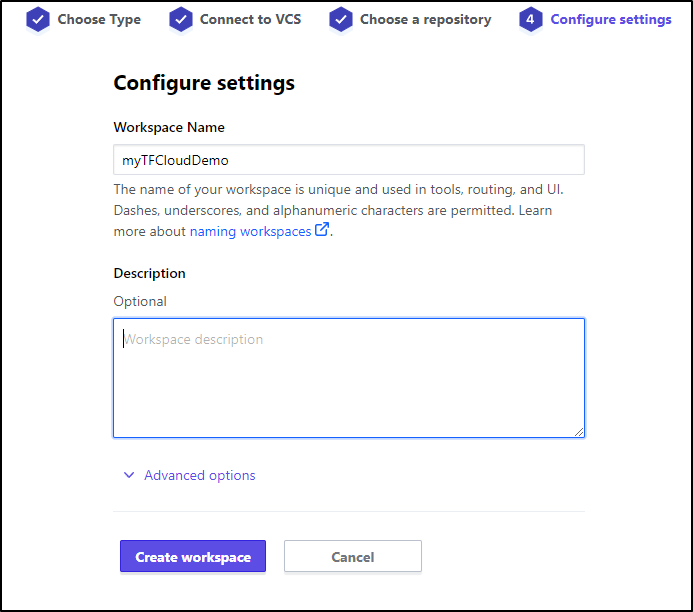This screenshot has height=612, width=693.
Task: Open the Choose a repository step
Action: pos(425,19)
